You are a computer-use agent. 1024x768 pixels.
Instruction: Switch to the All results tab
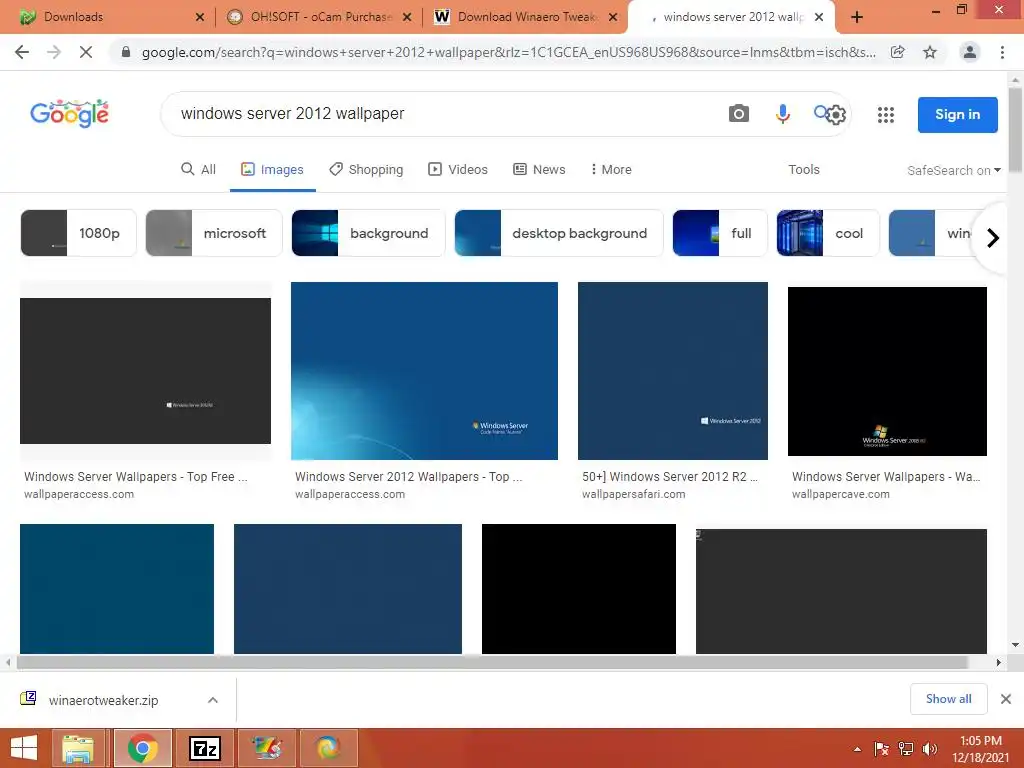click(199, 170)
